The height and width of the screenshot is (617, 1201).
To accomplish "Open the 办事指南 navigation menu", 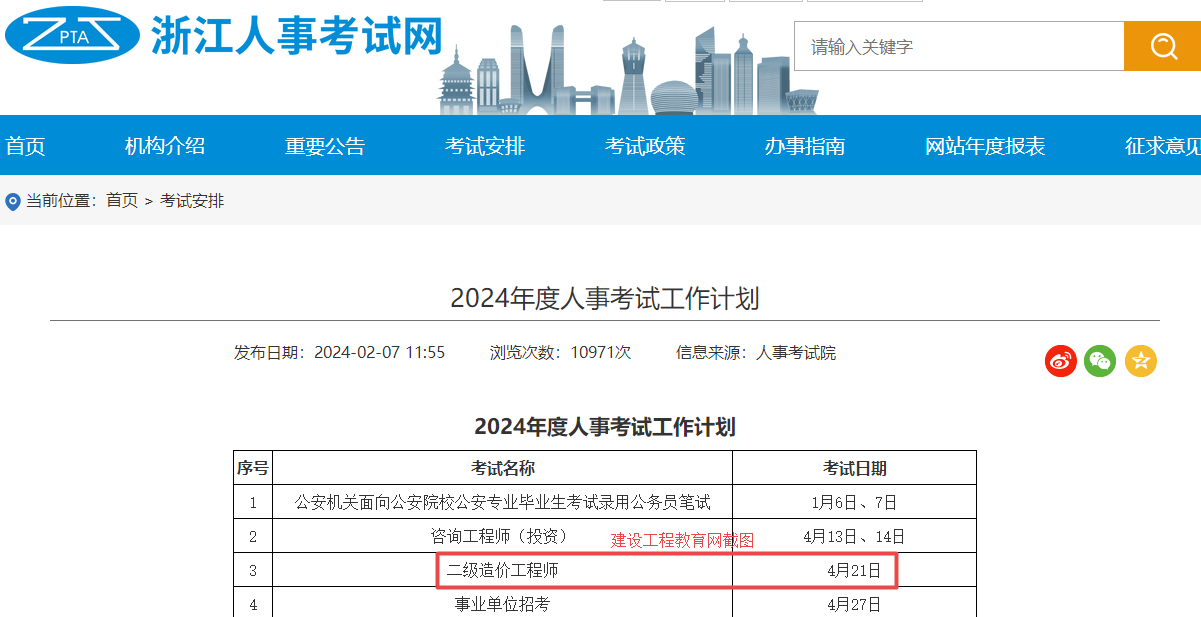I will [806, 145].
